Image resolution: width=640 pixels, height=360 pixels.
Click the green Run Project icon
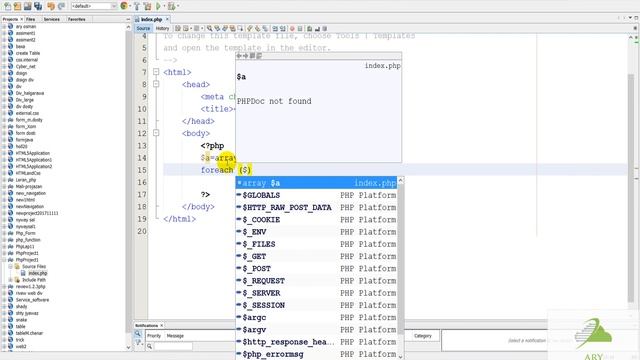tap(158, 6)
